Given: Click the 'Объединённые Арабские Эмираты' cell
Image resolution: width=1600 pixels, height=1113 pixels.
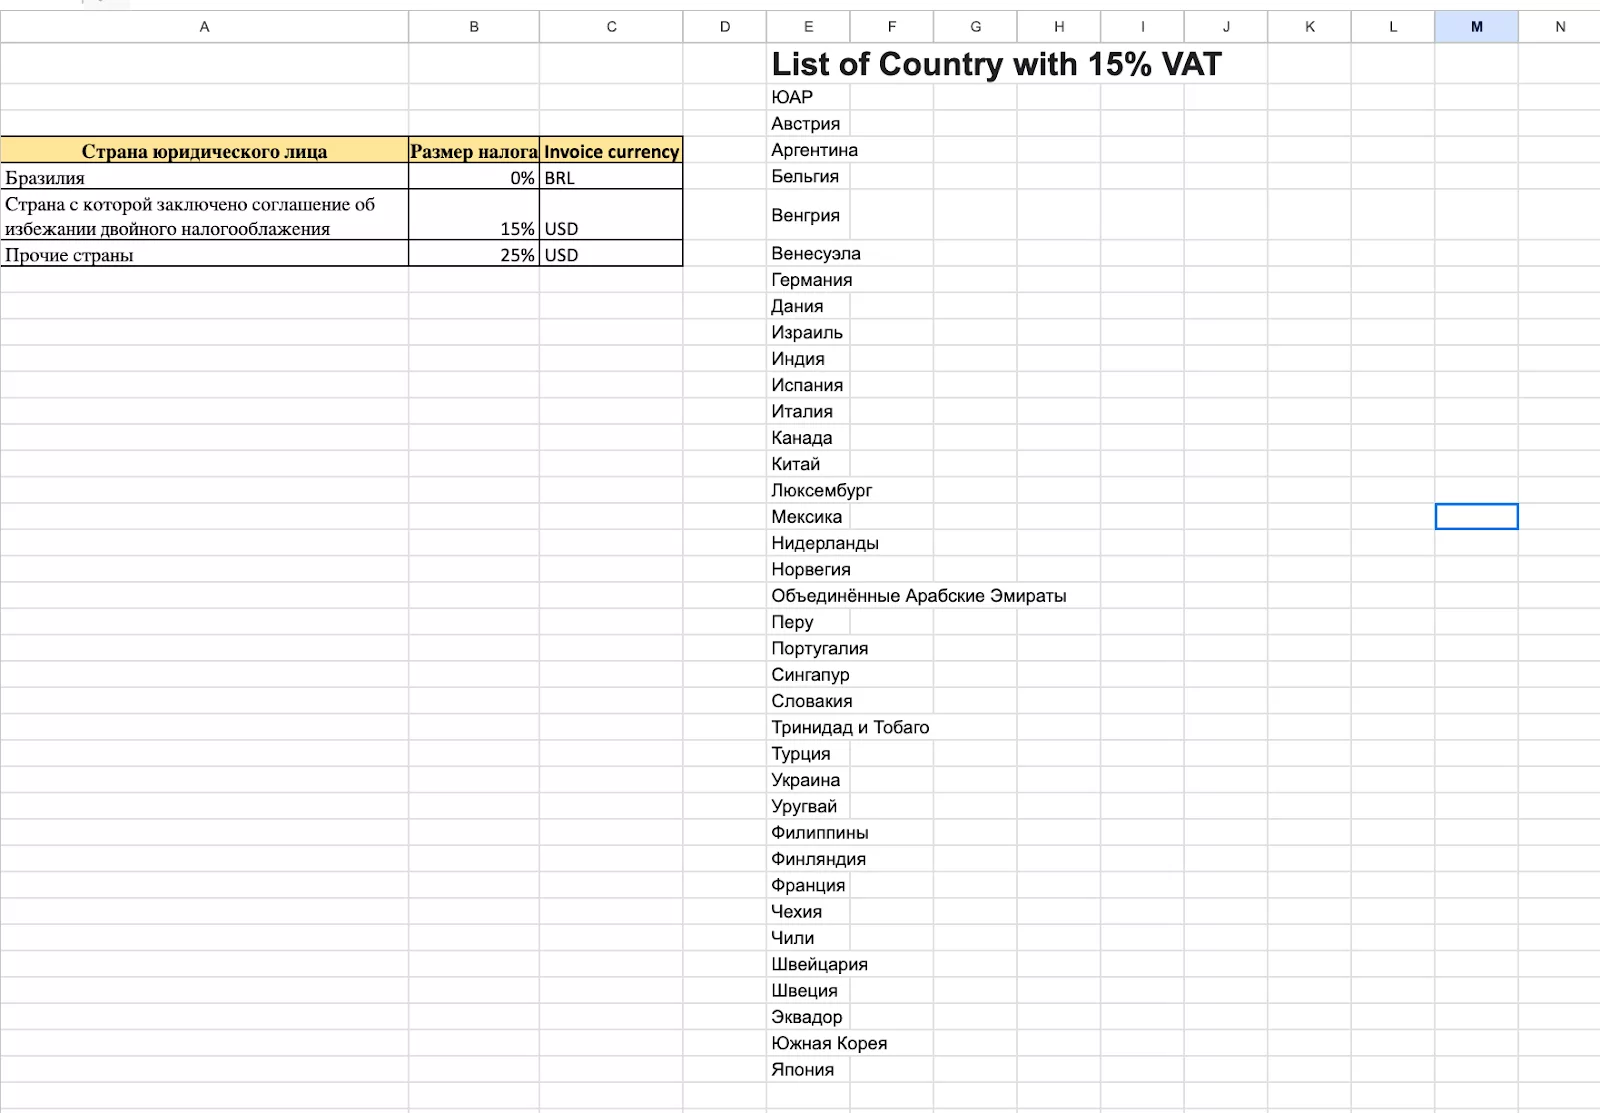Looking at the screenshot, I should pos(918,596).
